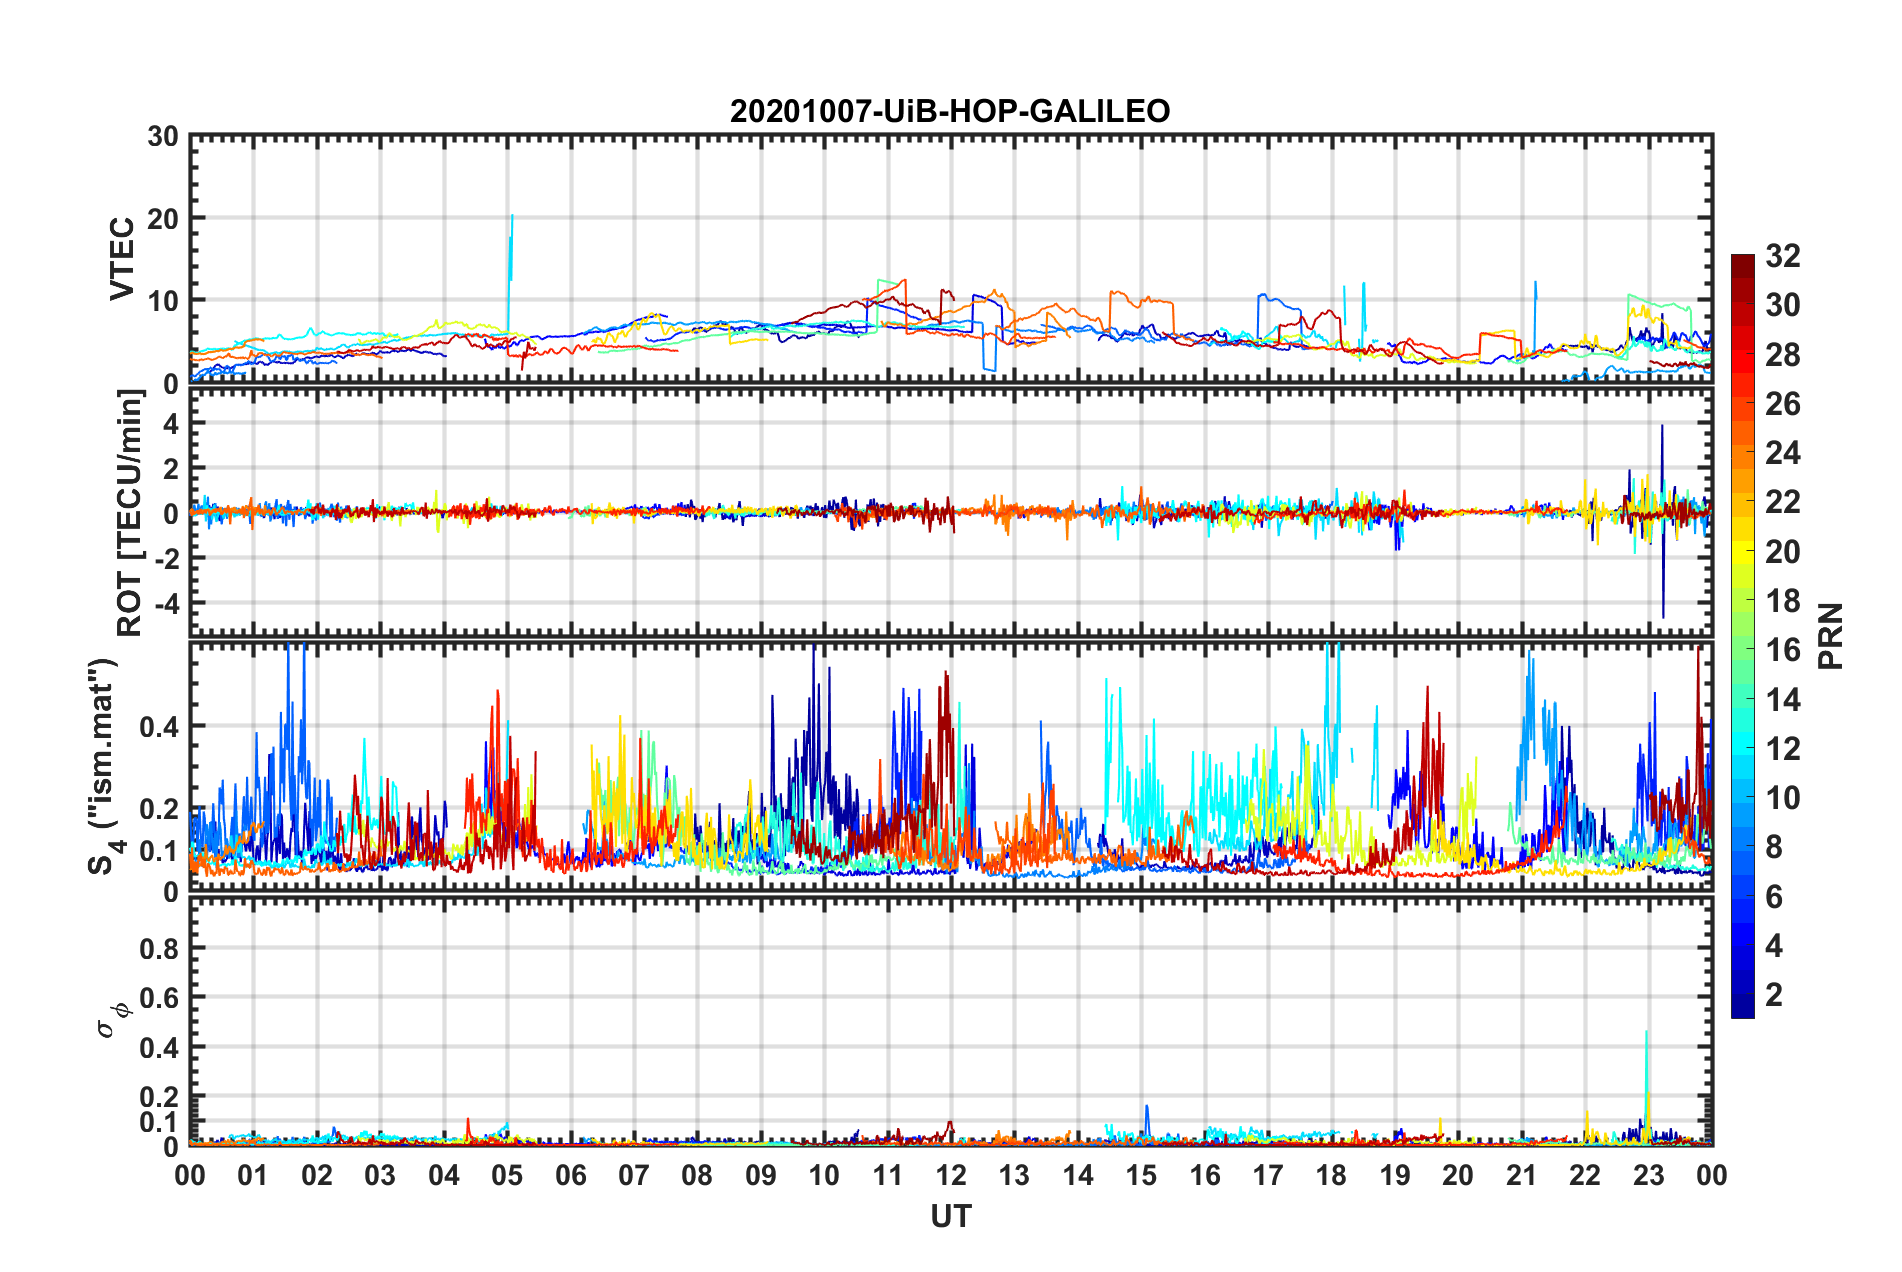
Task: Click the "30" tick on the VTEC axis
Action: pyautogui.click(x=163, y=136)
